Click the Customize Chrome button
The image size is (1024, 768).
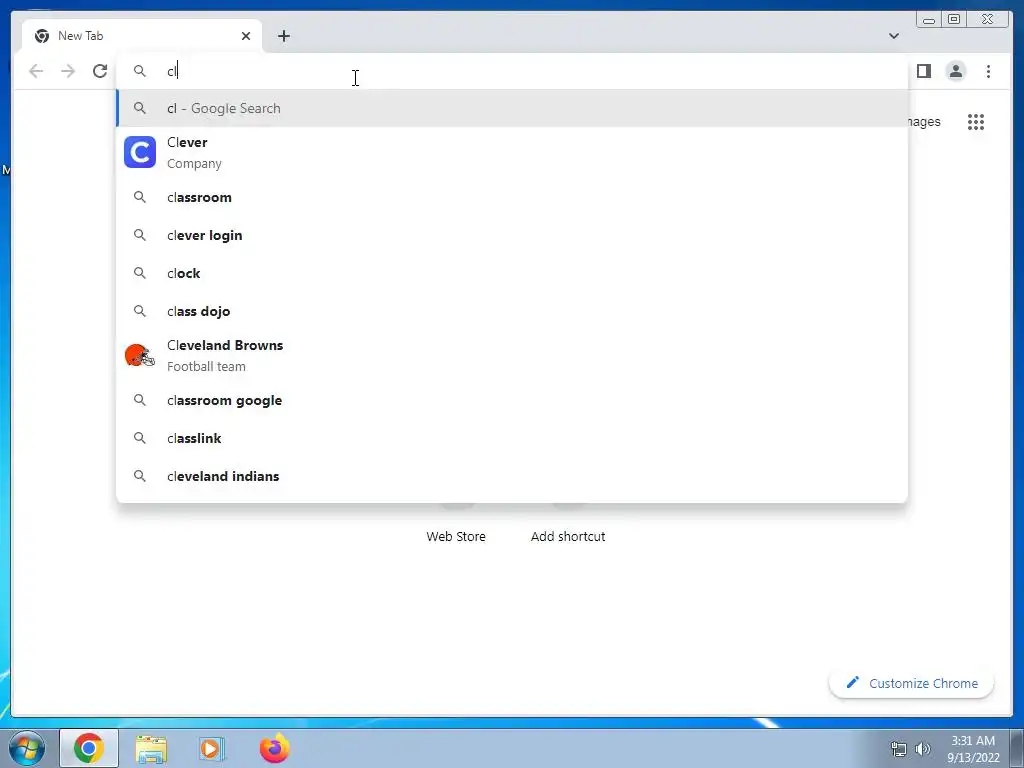[x=912, y=683]
